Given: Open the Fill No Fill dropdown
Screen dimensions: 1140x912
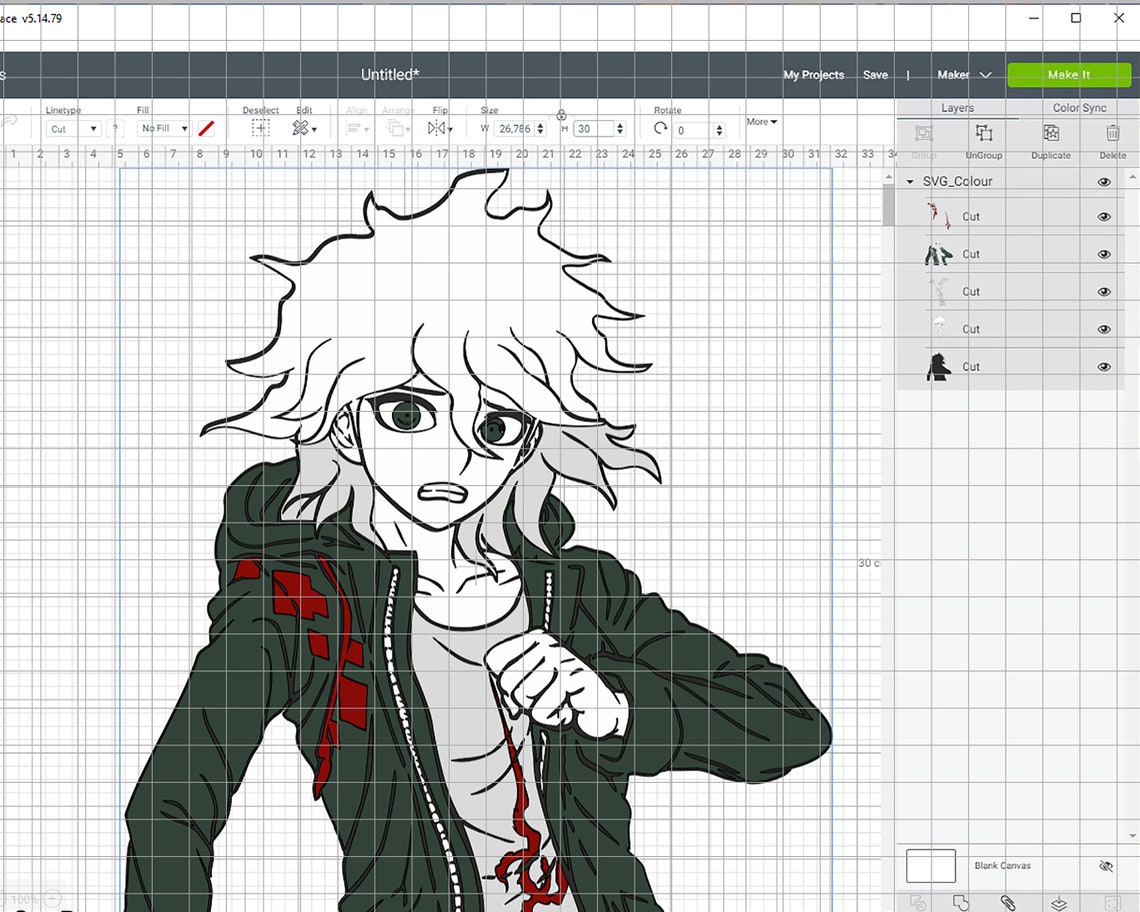Looking at the screenshot, I should 164,129.
